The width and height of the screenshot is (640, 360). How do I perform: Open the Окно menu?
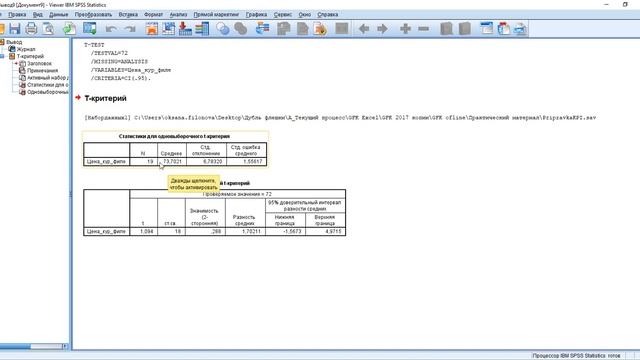304,14
